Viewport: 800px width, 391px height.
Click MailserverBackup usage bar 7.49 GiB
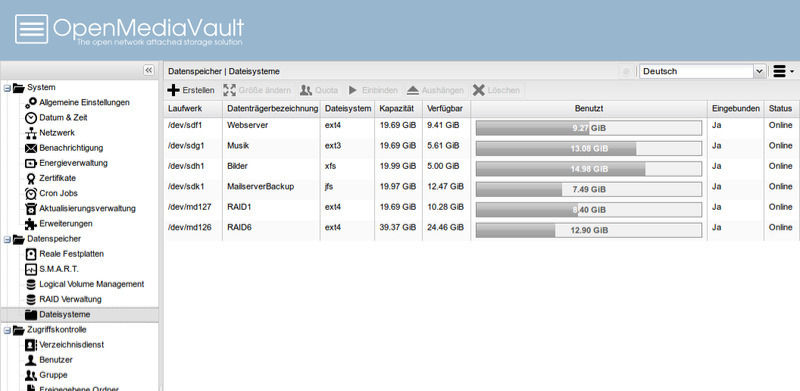tap(589, 189)
